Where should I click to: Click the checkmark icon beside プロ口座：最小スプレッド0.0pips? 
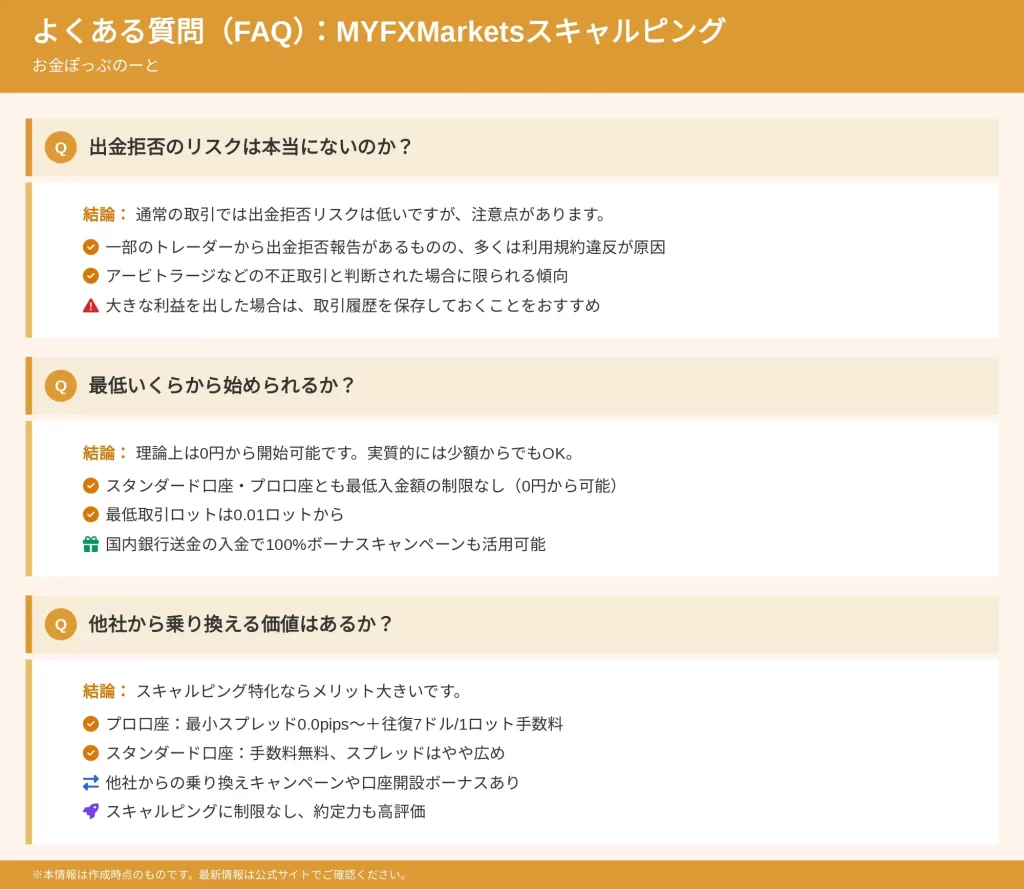point(91,723)
